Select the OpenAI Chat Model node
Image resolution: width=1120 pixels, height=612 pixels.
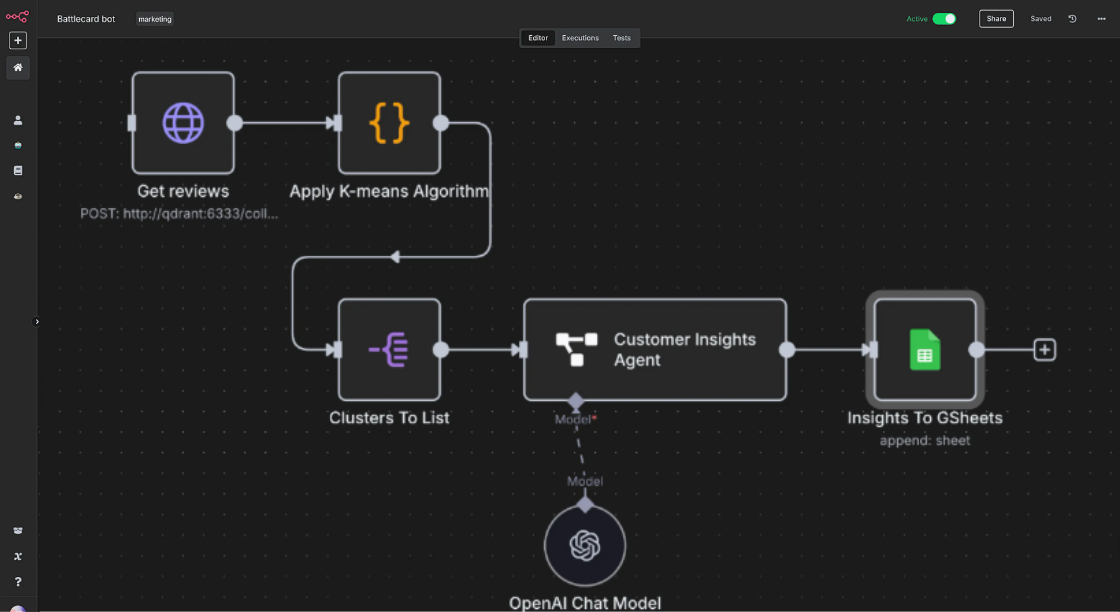click(585, 546)
